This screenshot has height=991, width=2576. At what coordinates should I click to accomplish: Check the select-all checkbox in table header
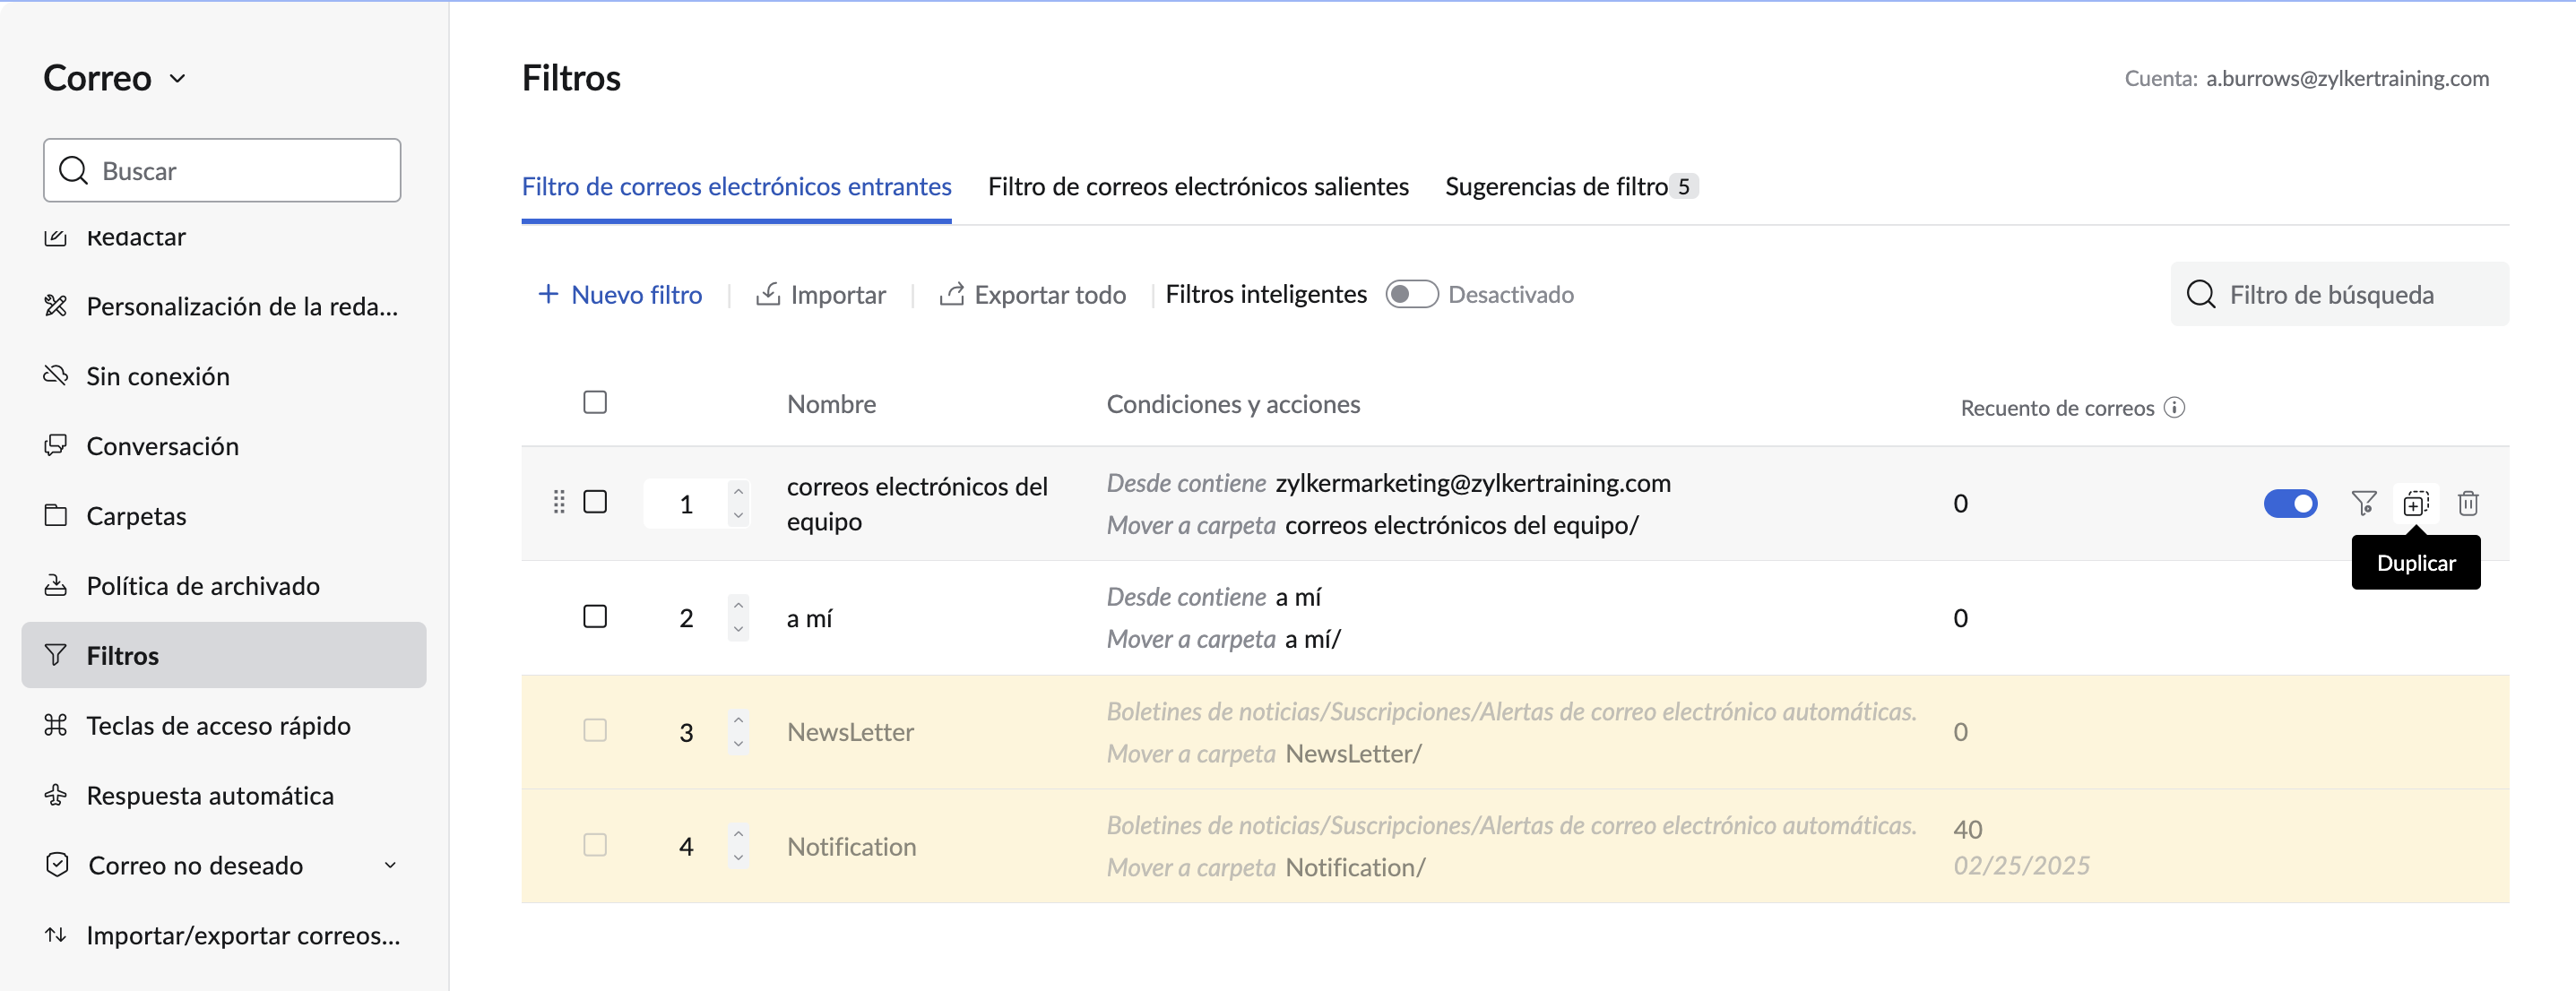click(x=595, y=402)
